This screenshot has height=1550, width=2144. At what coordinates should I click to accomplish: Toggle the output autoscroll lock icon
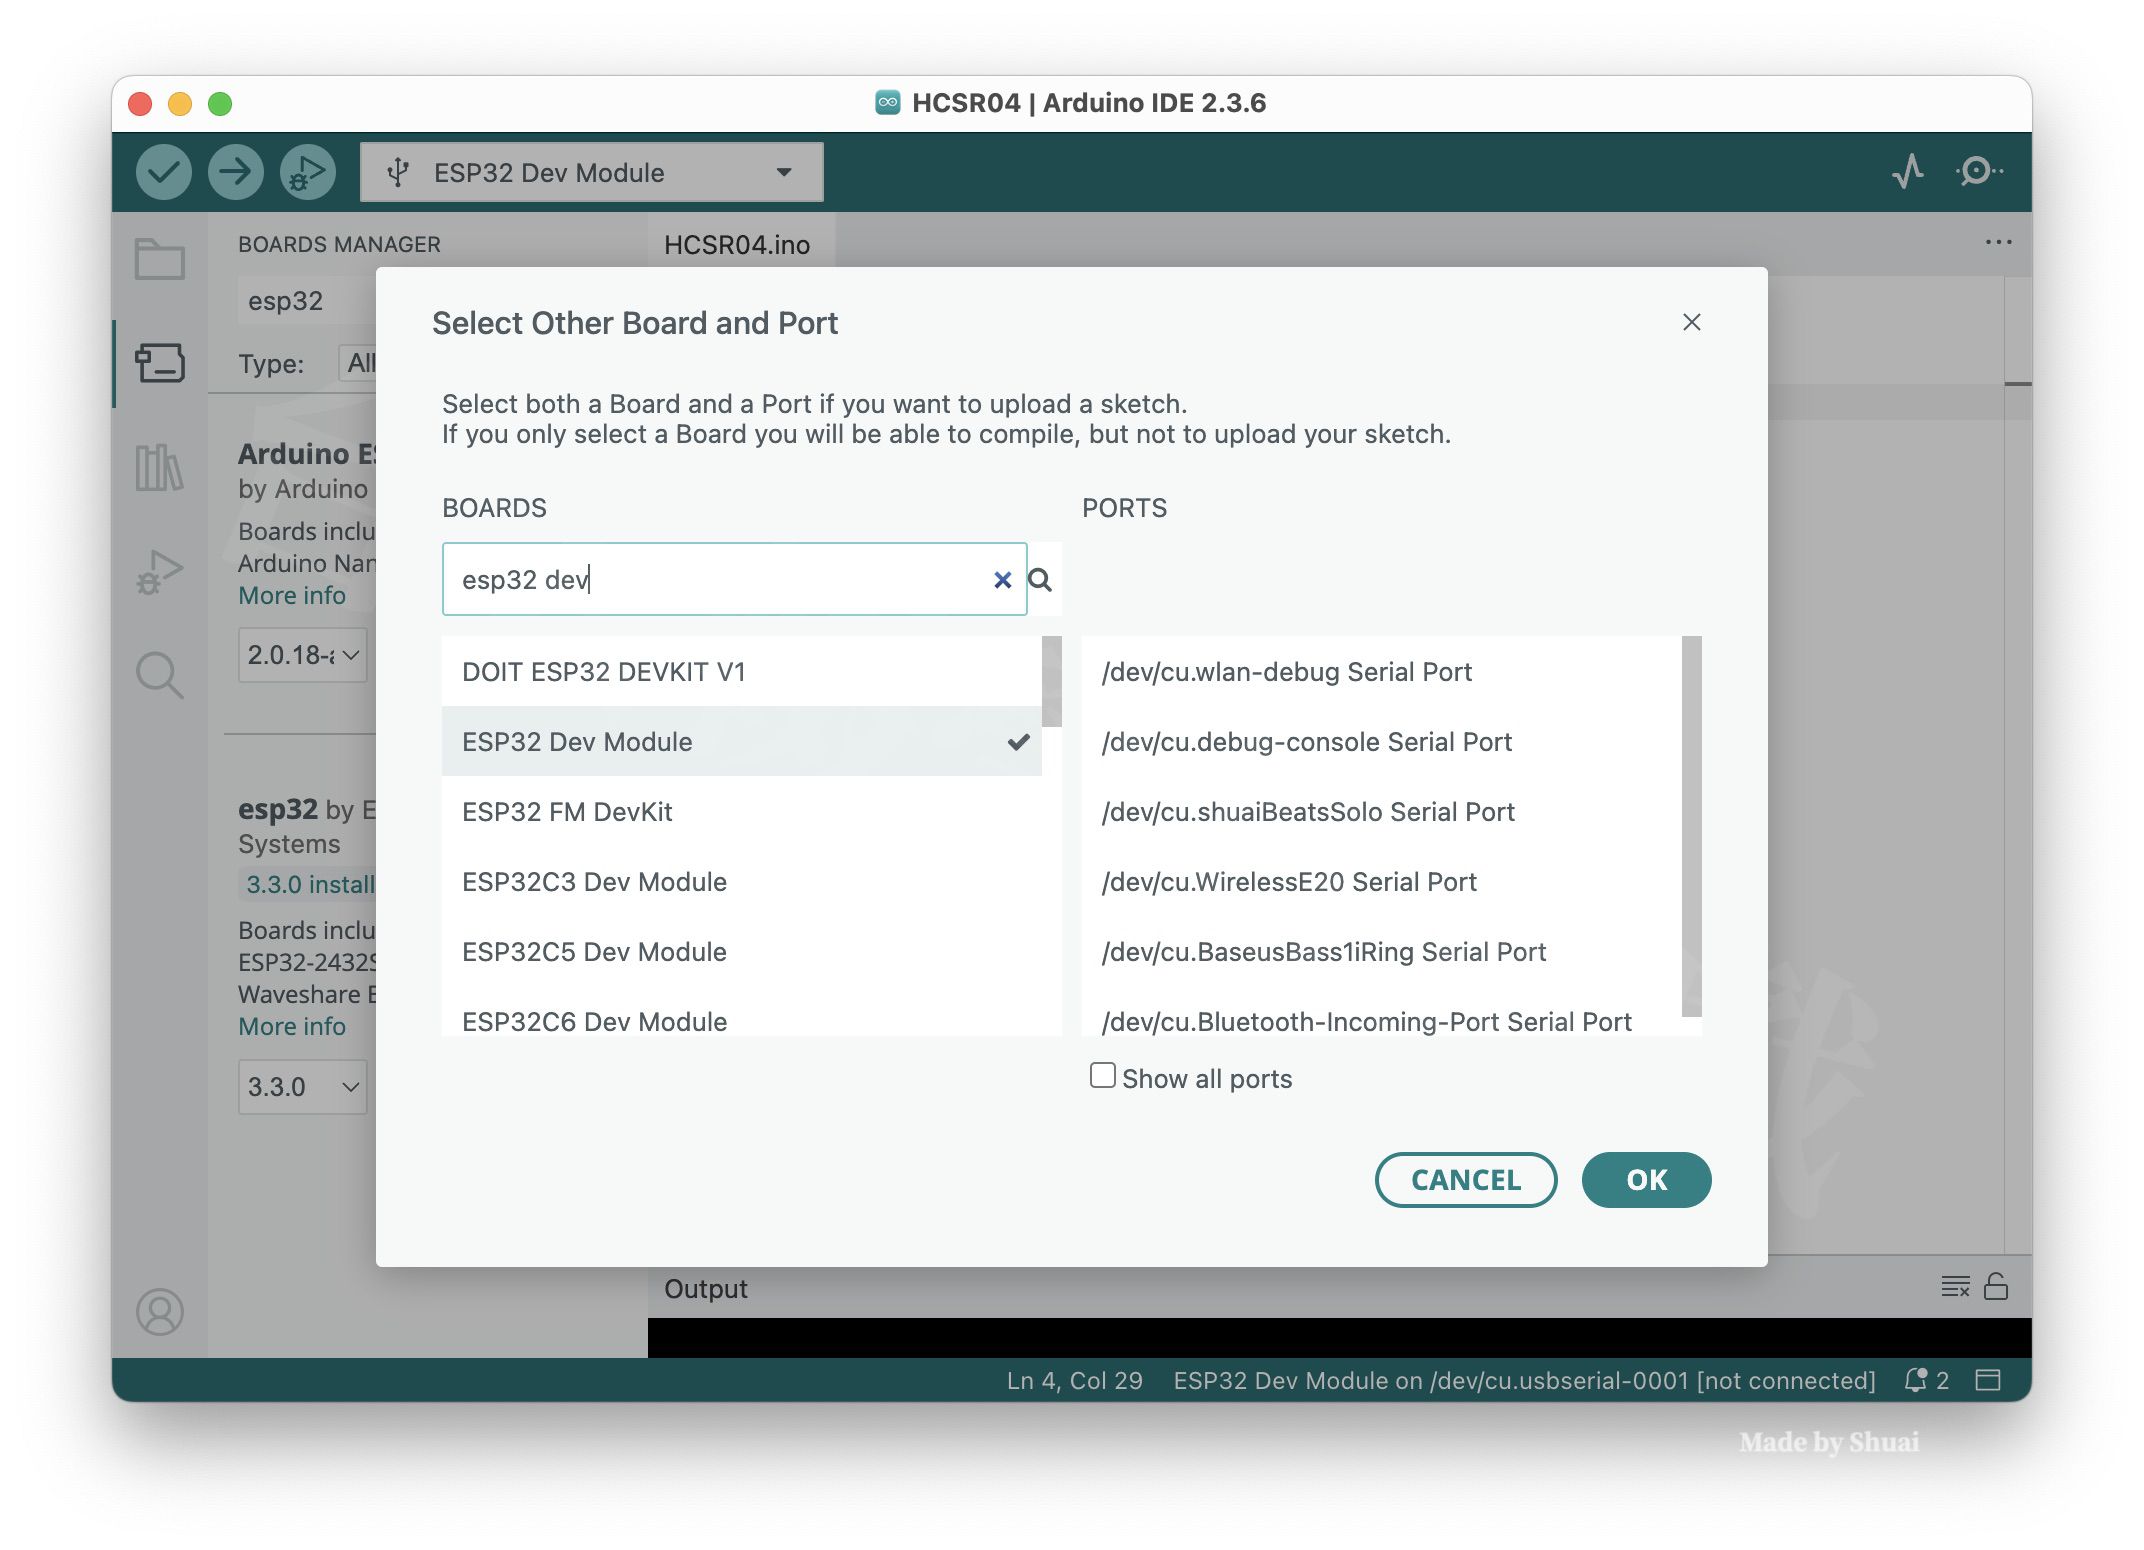1996,1287
